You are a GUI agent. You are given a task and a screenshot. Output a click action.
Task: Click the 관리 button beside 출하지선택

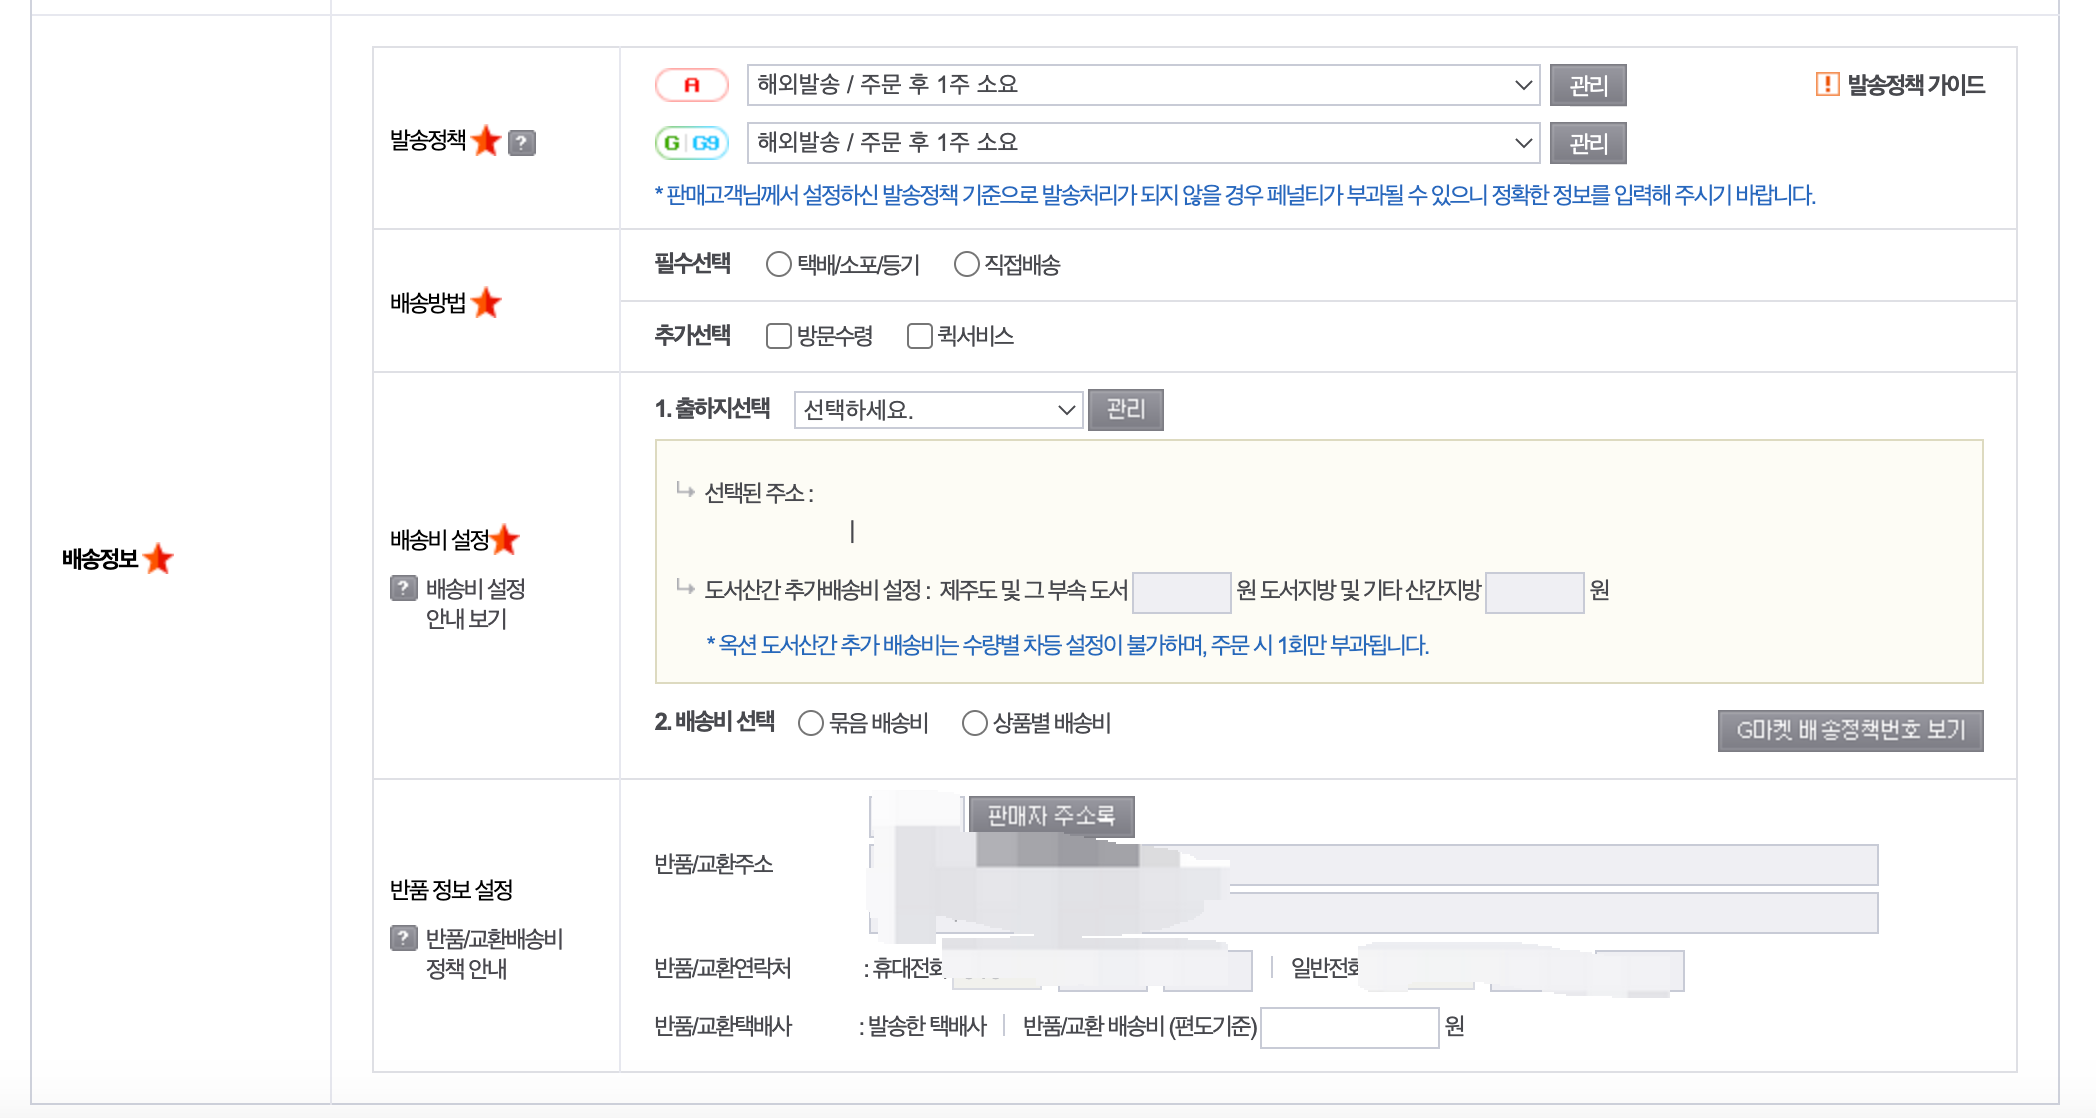1125,409
